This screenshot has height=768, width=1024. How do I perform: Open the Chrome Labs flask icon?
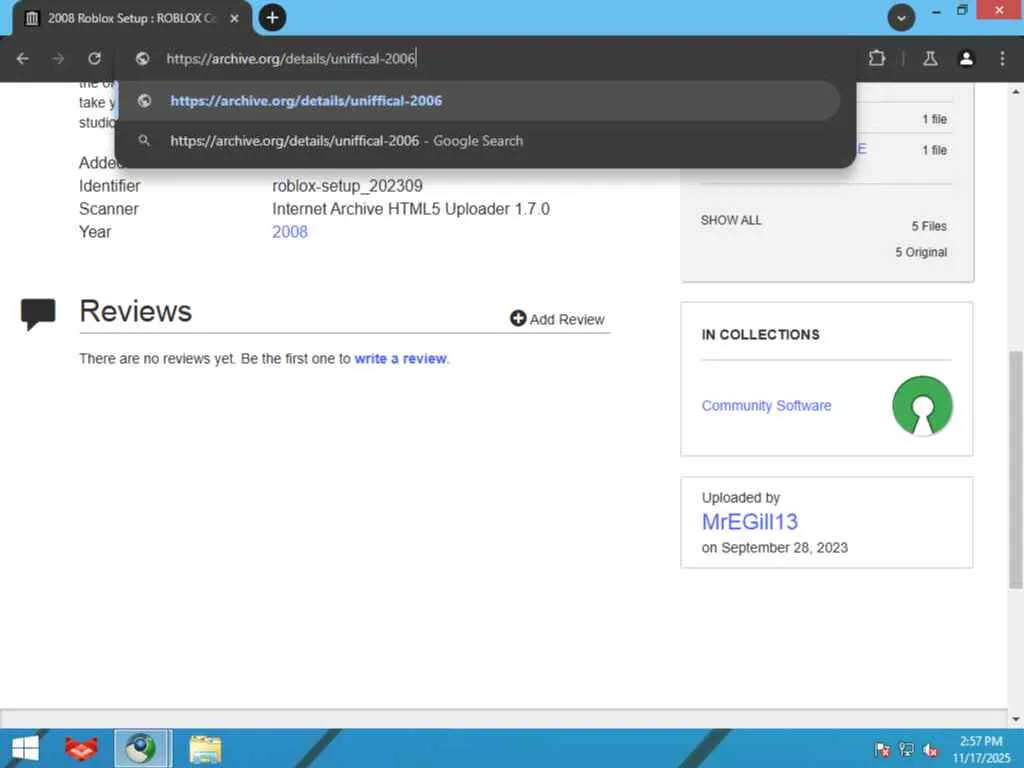click(930, 59)
